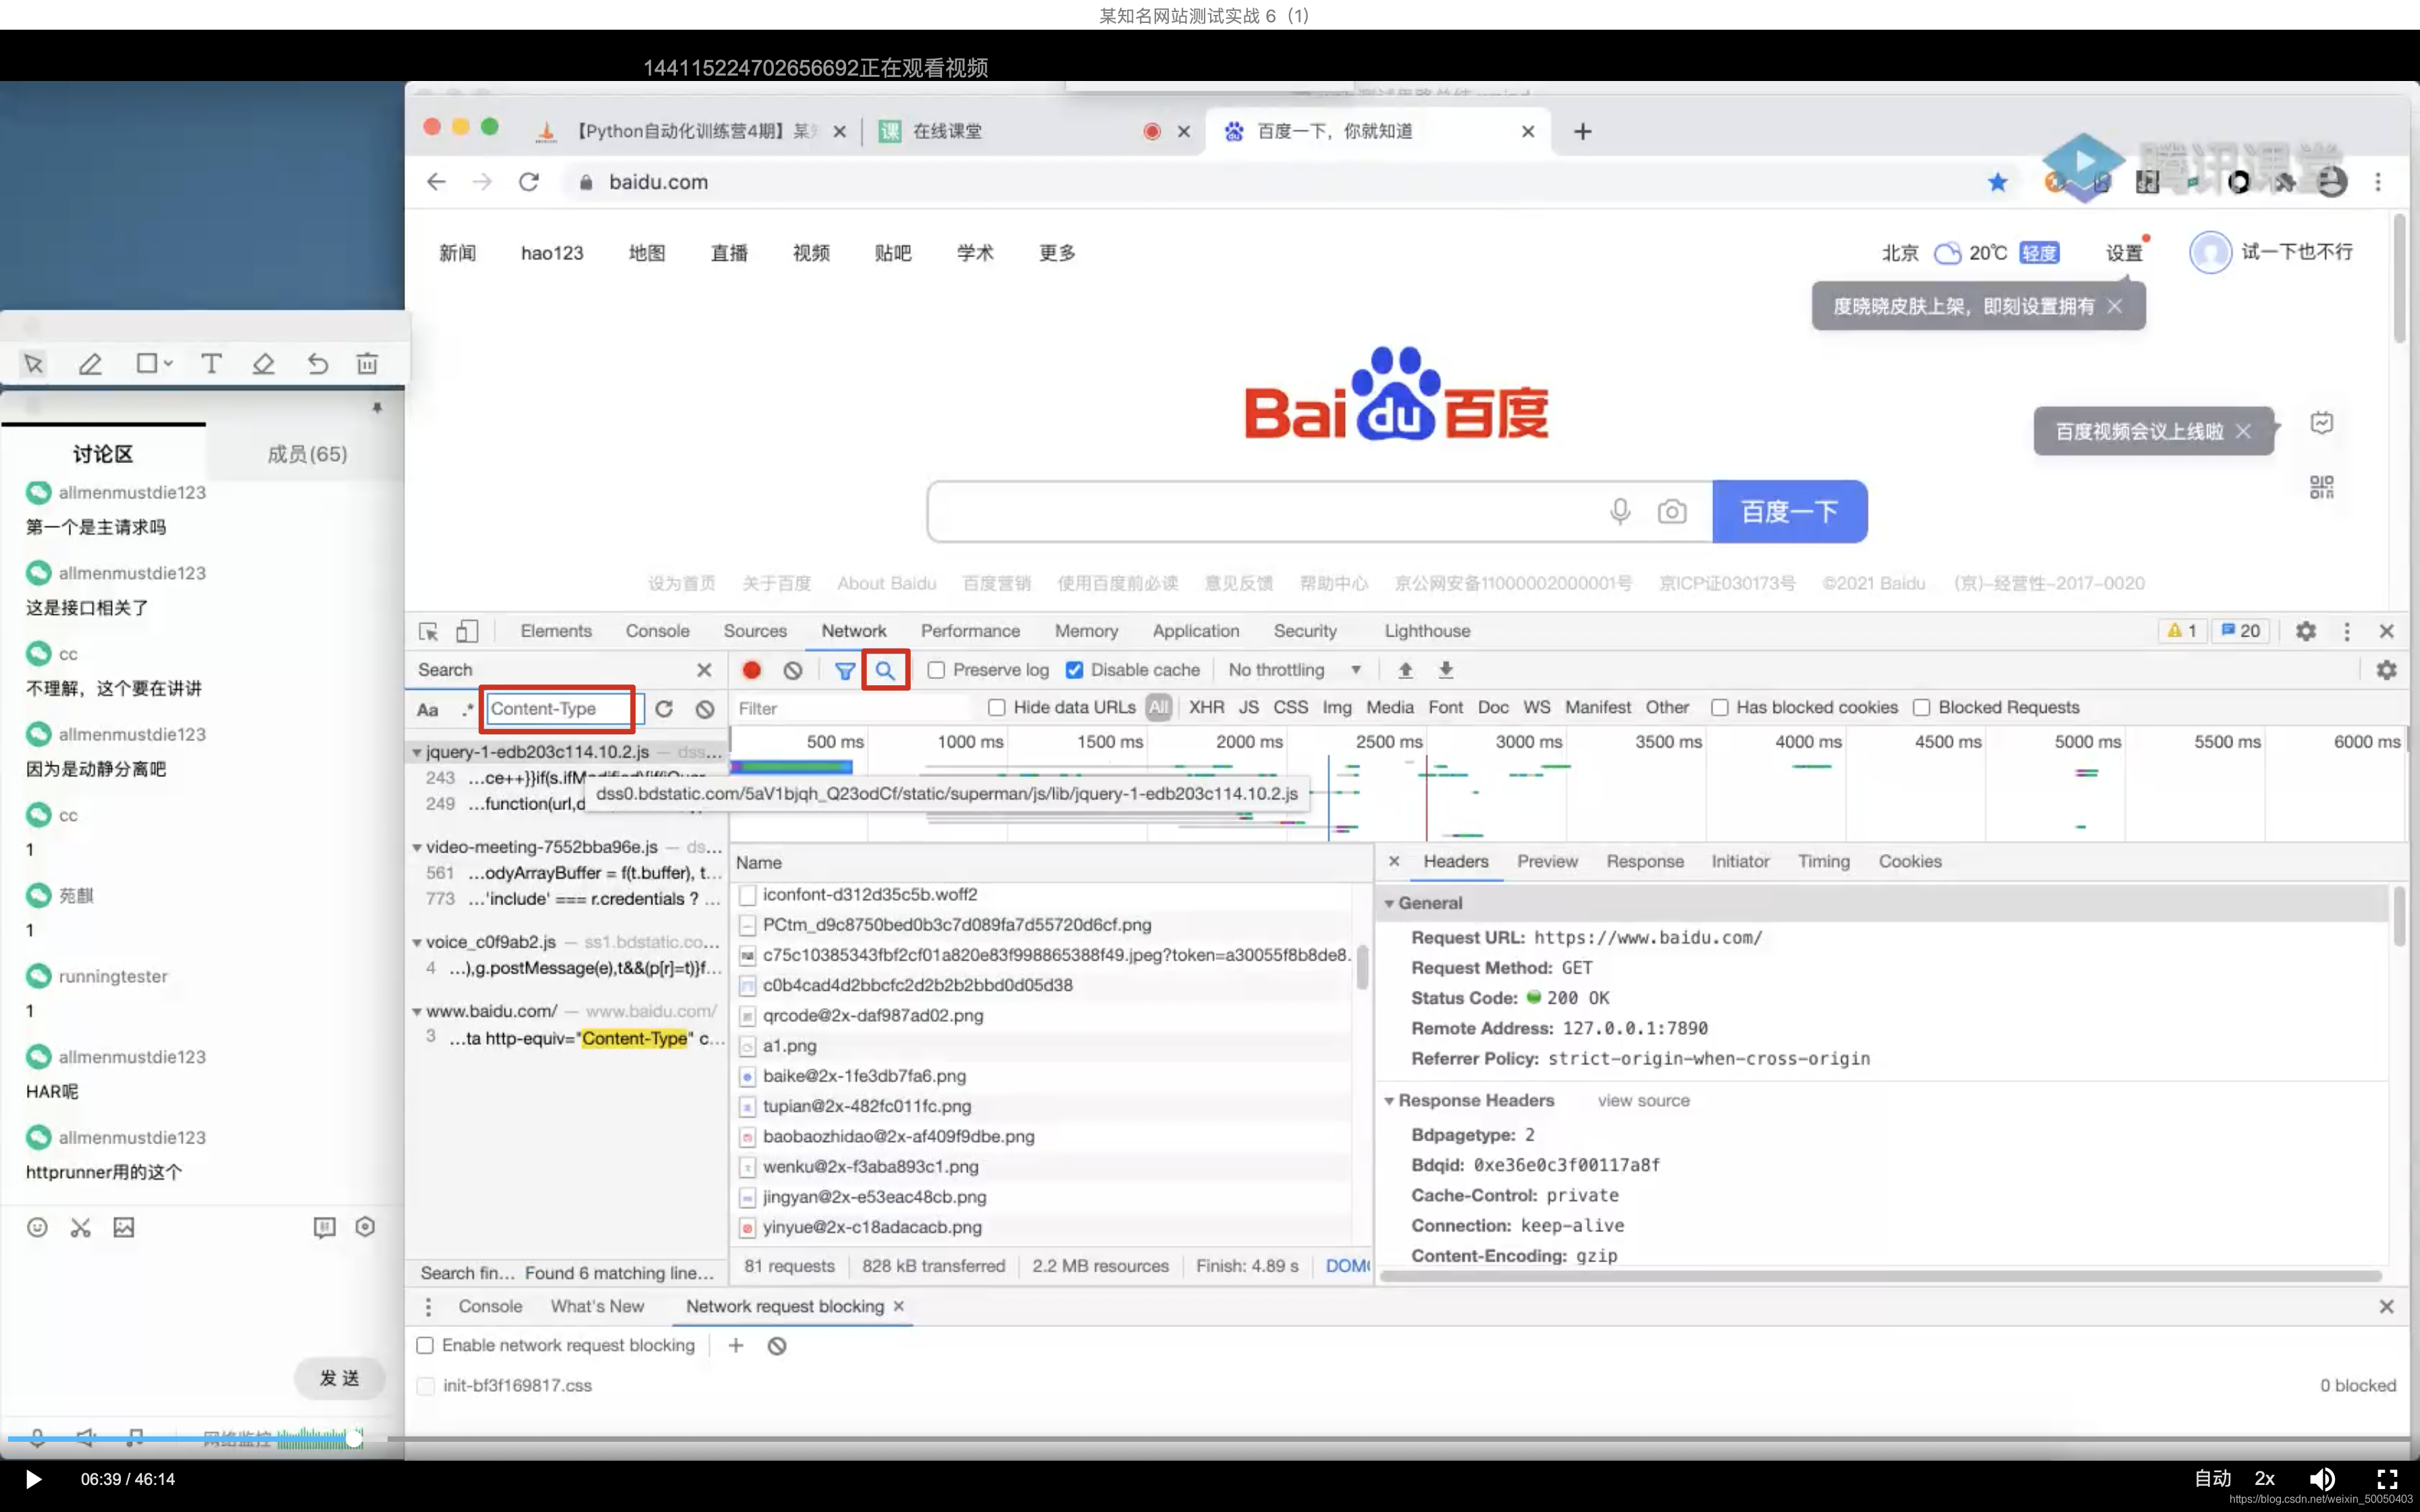Select the text annotation tool

pyautogui.click(x=211, y=364)
